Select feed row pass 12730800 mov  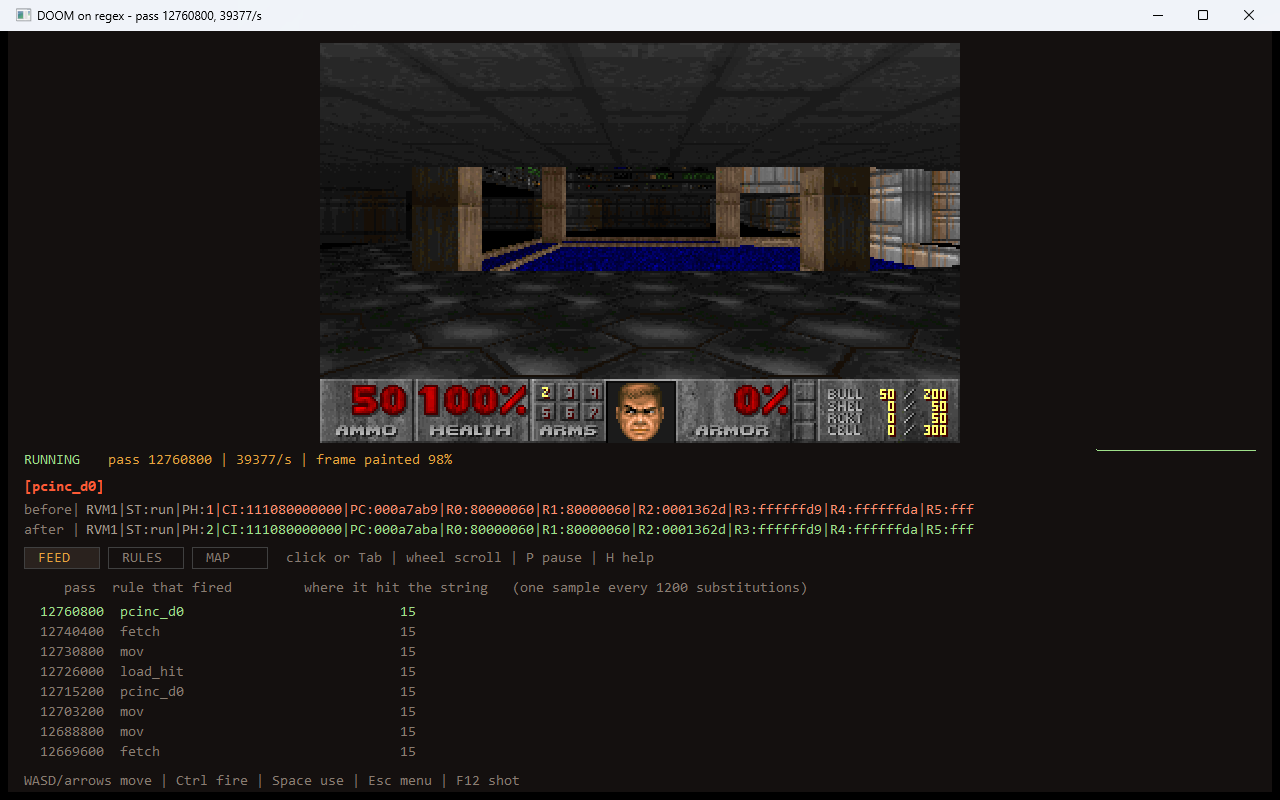click(x=228, y=652)
